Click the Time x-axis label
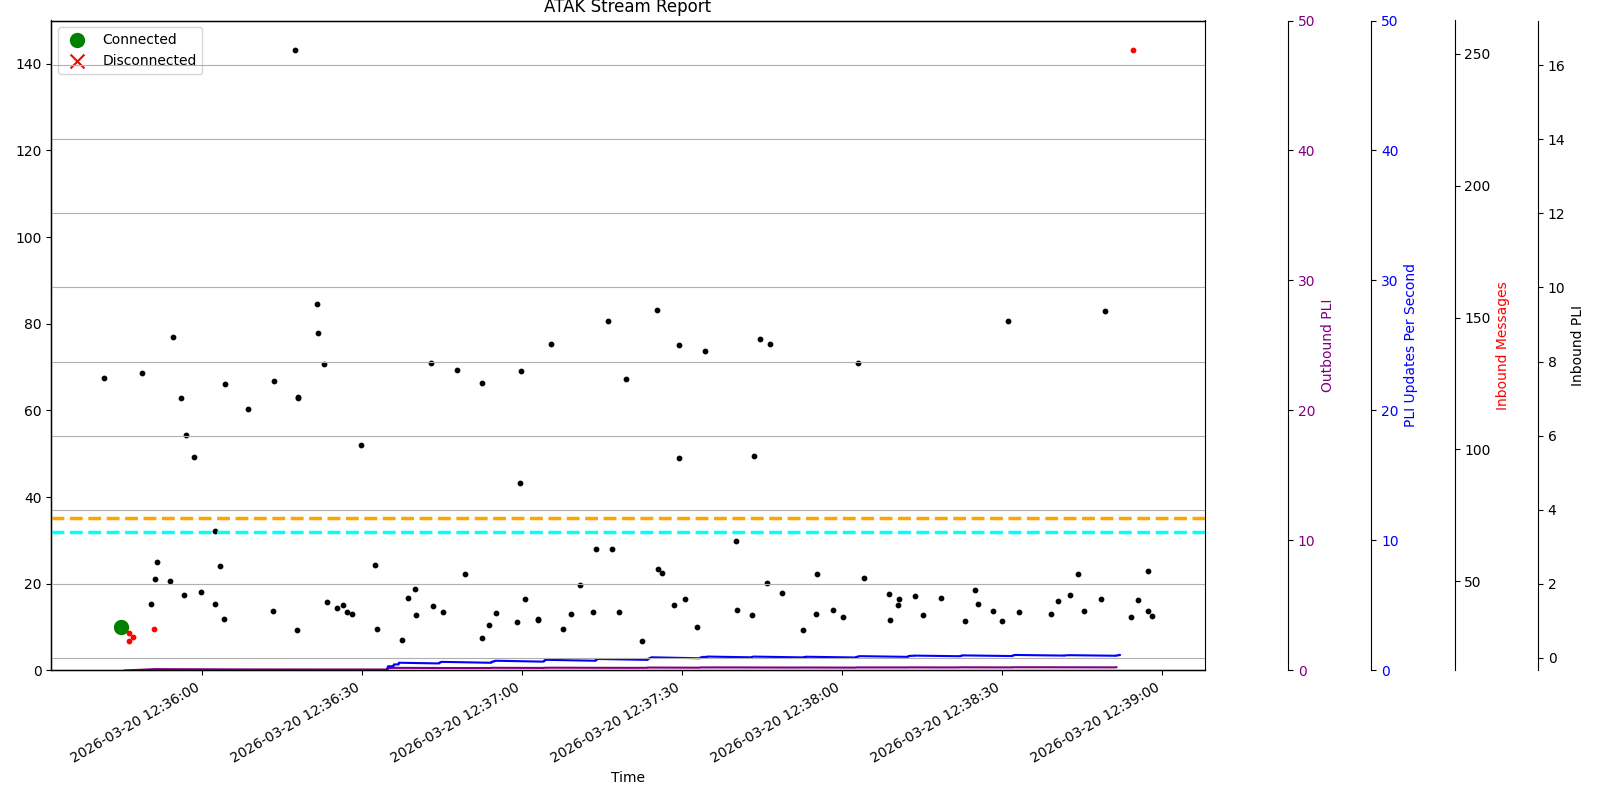This screenshot has width=1600, height=800. point(627,777)
